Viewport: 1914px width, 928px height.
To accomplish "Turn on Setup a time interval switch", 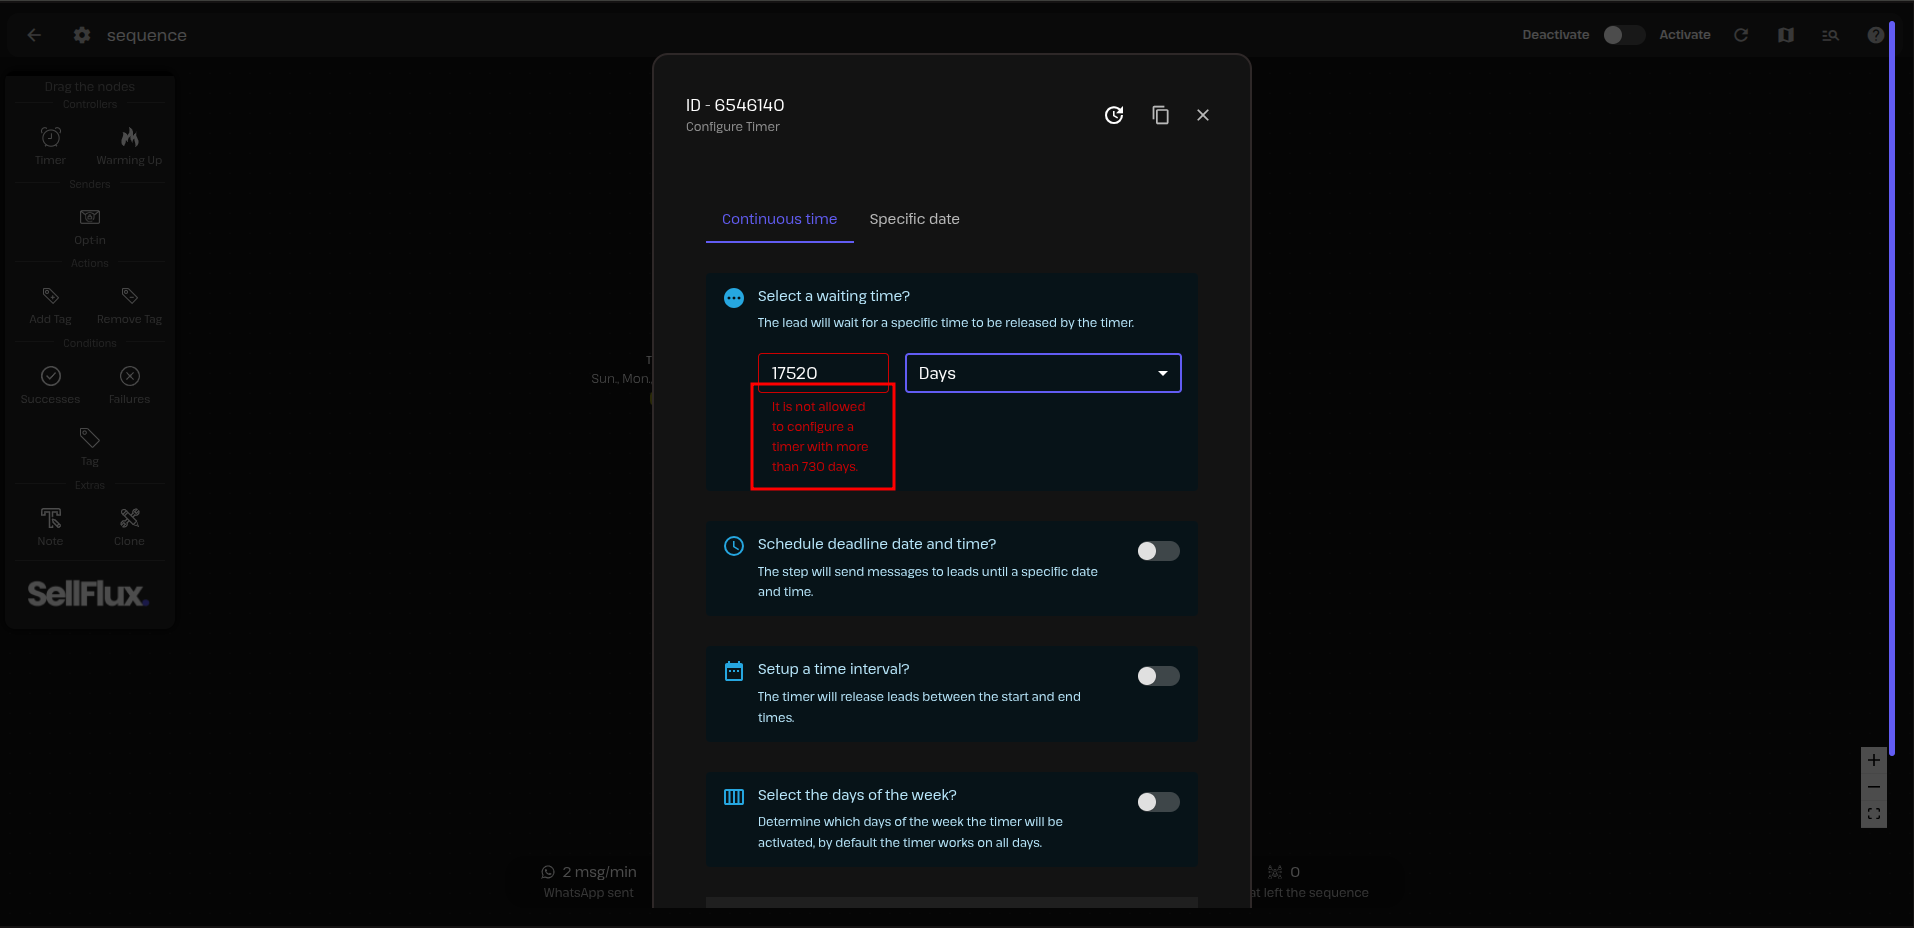I will [1158, 676].
